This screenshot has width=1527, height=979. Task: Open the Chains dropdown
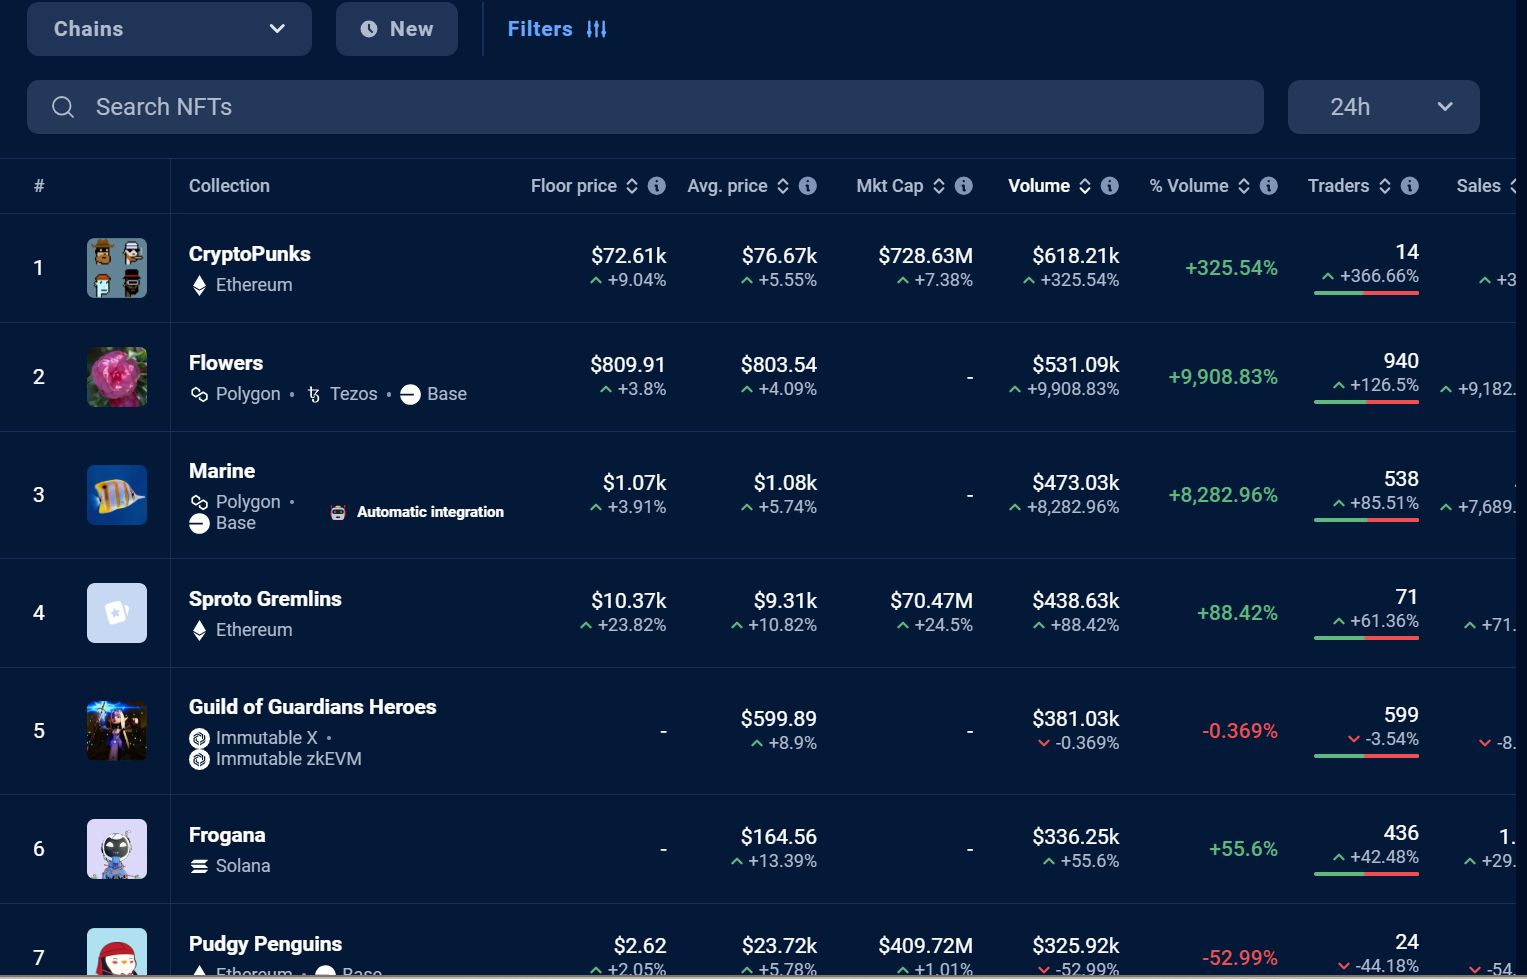[x=169, y=29]
